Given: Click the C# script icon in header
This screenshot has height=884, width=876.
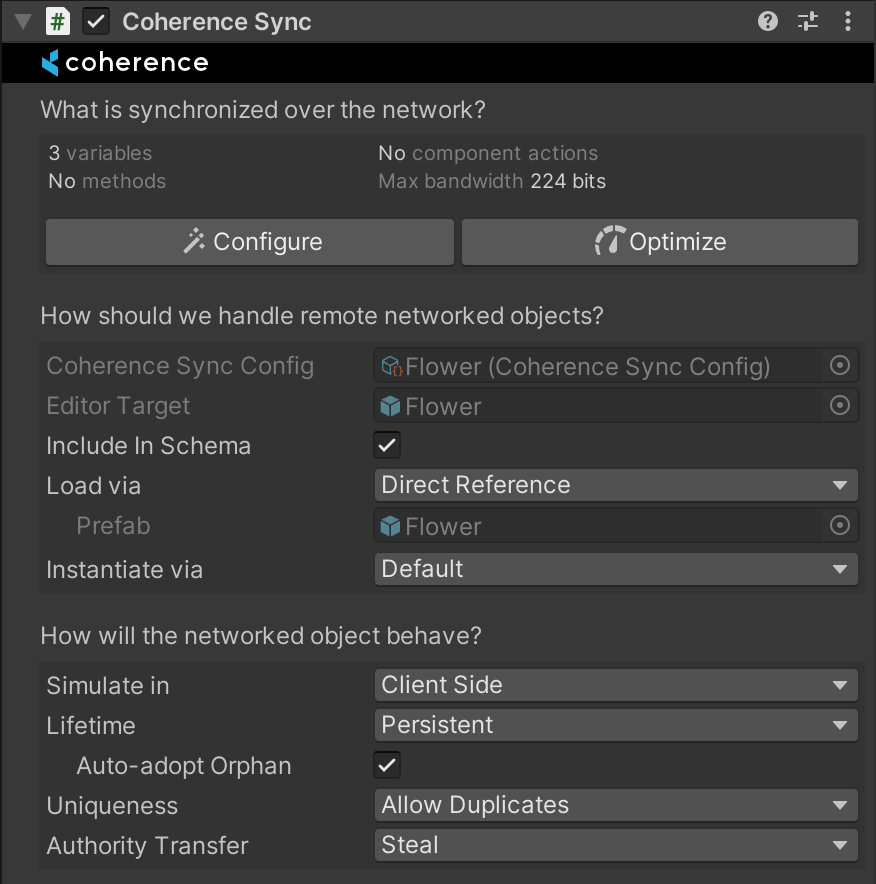Looking at the screenshot, I should click(x=58, y=21).
